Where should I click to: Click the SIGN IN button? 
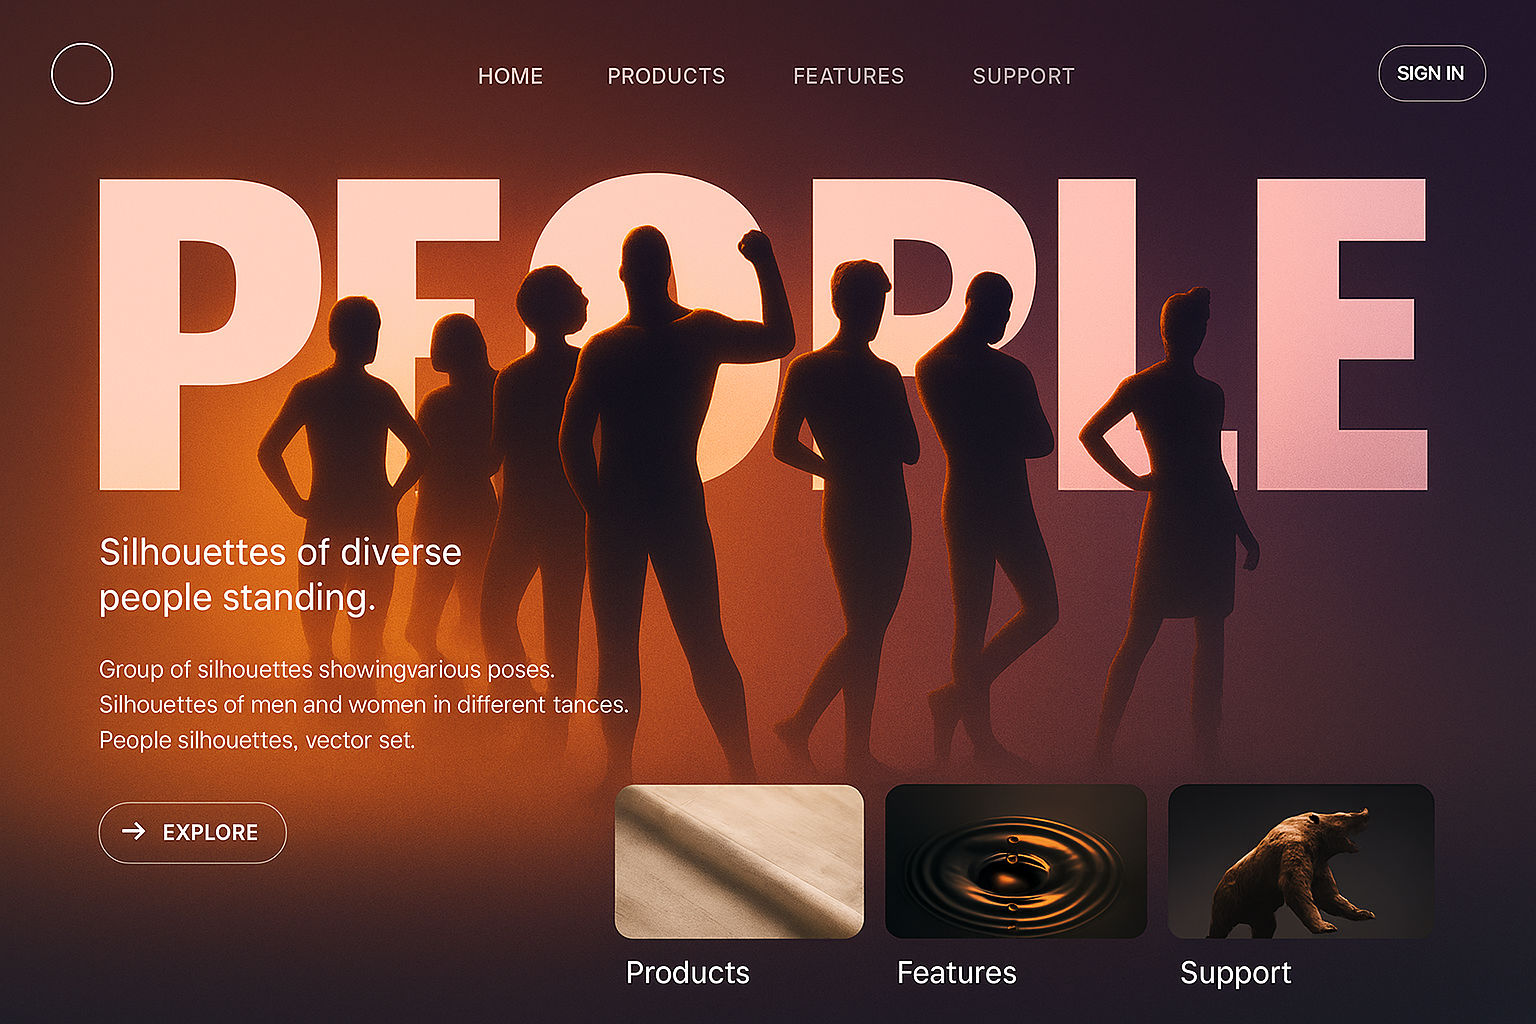(1431, 73)
